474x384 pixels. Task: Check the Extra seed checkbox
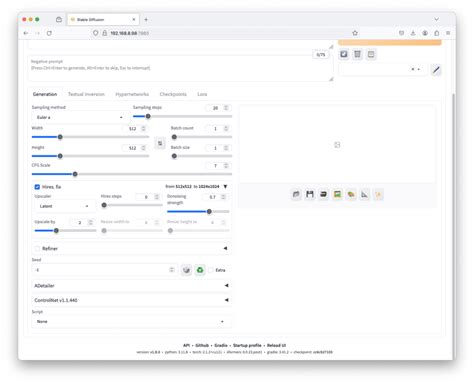(211, 270)
